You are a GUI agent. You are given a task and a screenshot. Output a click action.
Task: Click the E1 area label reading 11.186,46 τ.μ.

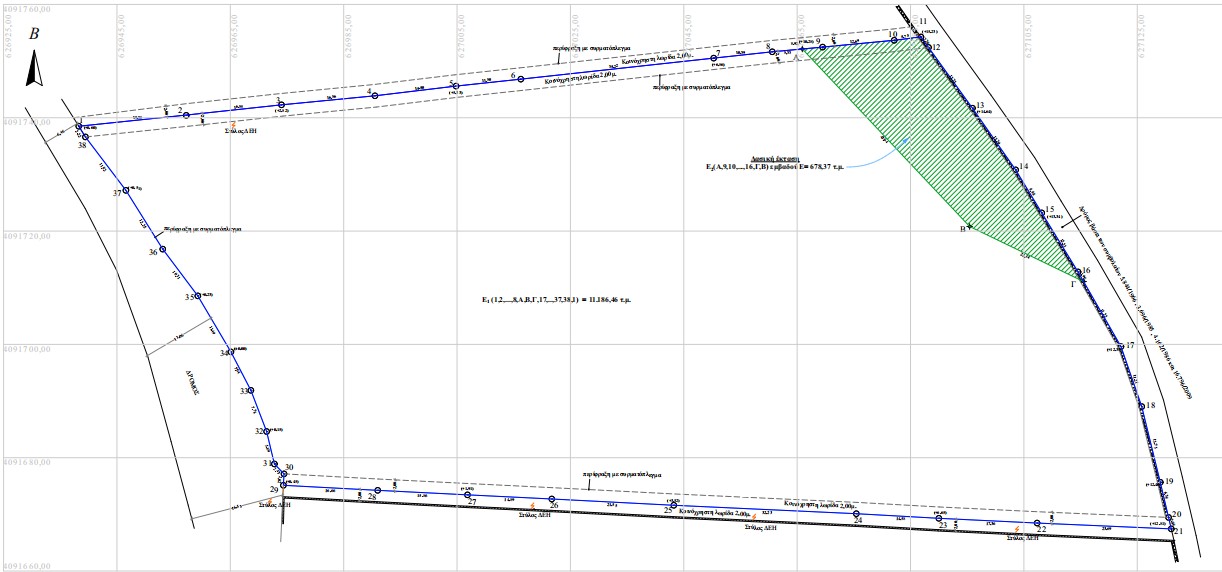tap(559, 299)
